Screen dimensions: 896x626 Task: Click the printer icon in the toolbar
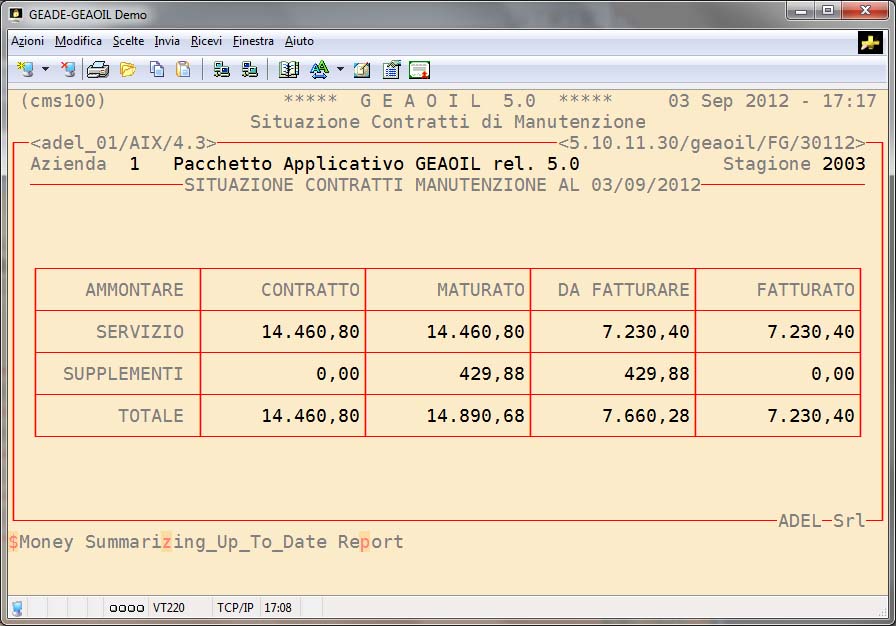pos(97,69)
